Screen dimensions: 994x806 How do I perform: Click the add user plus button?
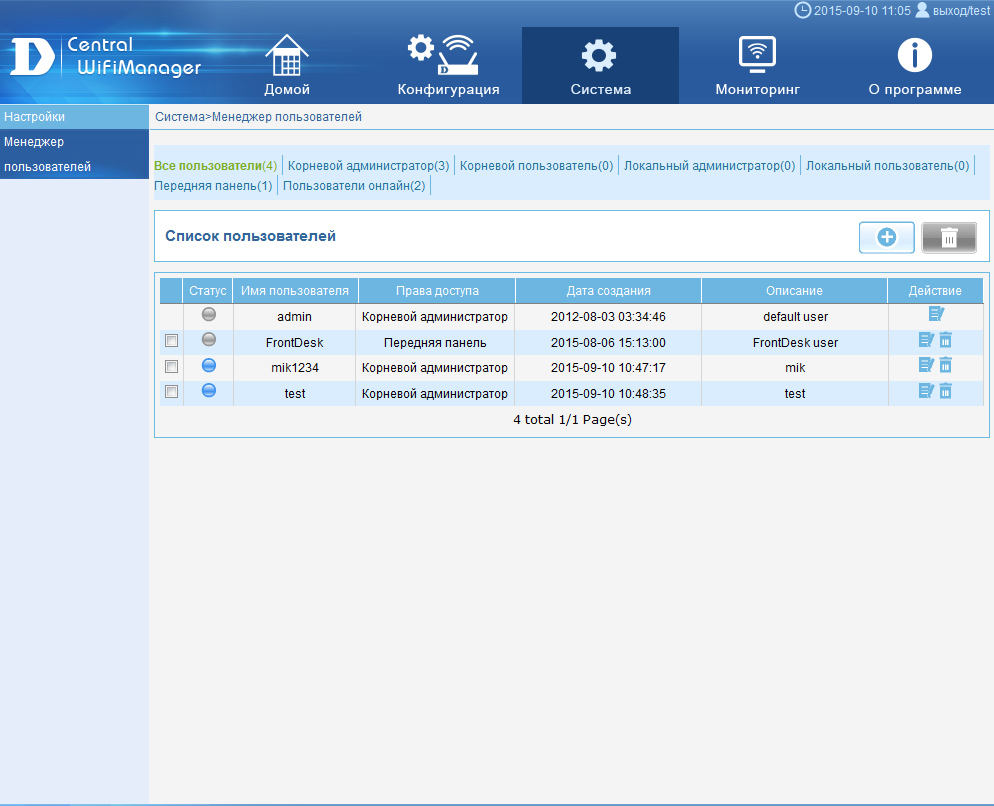pyautogui.click(x=886, y=237)
